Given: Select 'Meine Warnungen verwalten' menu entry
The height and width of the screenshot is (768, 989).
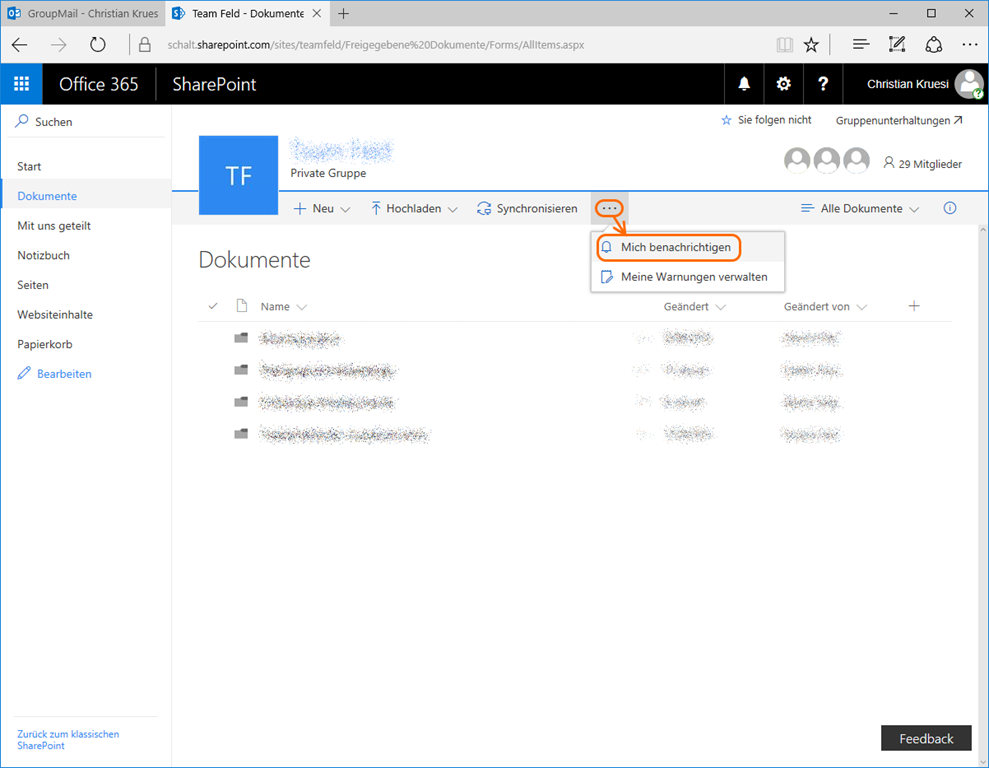Looking at the screenshot, I should pyautogui.click(x=693, y=277).
